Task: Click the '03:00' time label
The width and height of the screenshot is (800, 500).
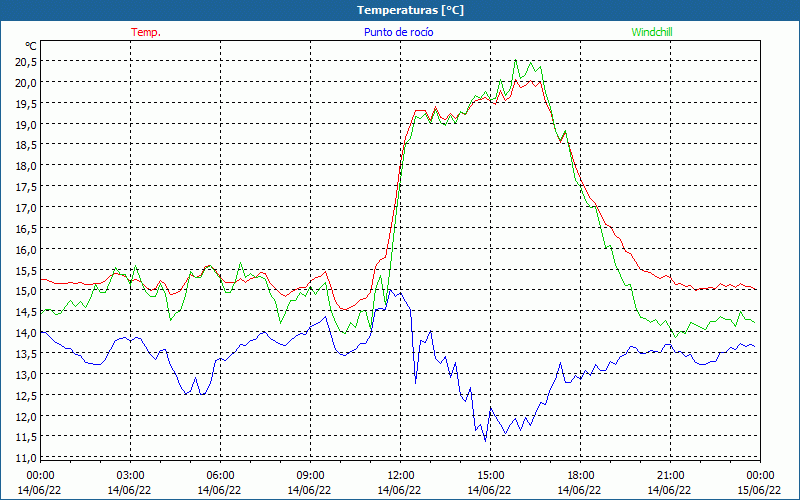Action: click(130, 475)
